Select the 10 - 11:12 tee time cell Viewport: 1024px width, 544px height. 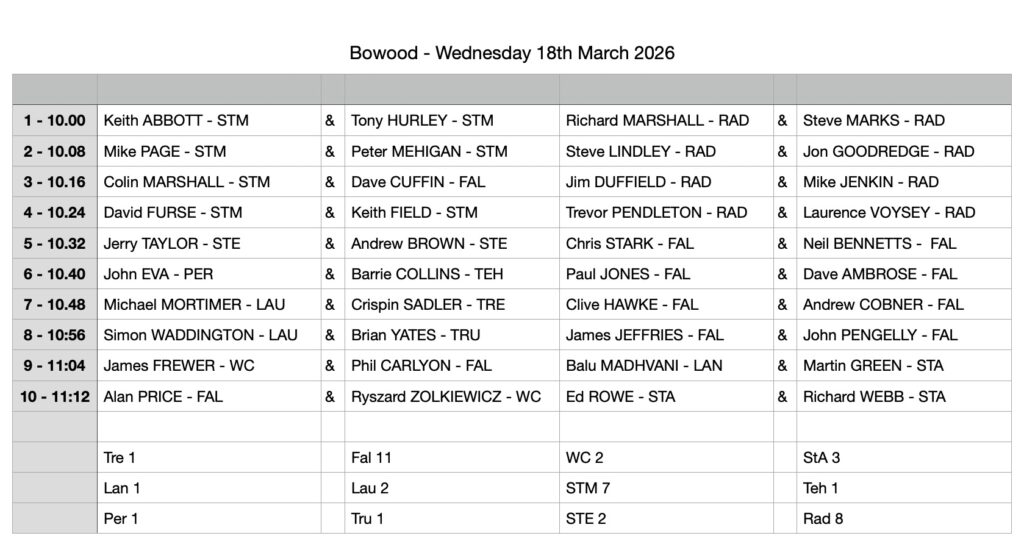coord(55,396)
